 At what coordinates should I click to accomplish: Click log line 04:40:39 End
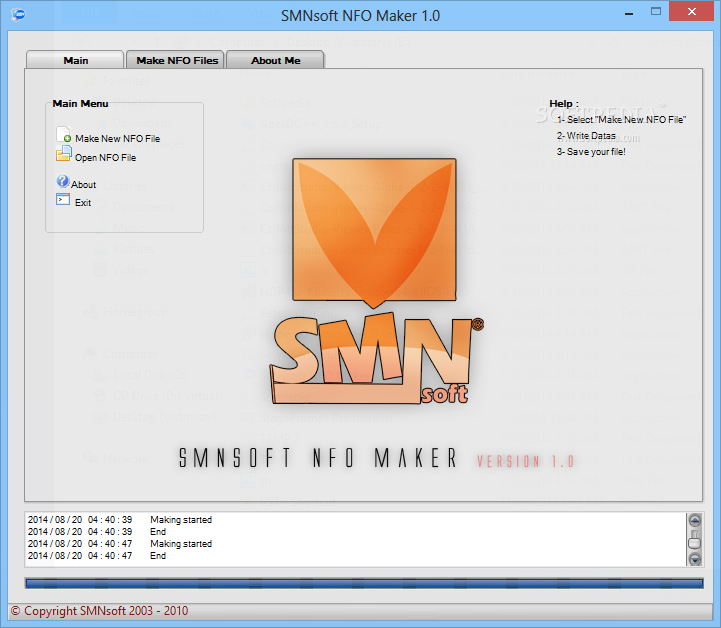point(97,531)
